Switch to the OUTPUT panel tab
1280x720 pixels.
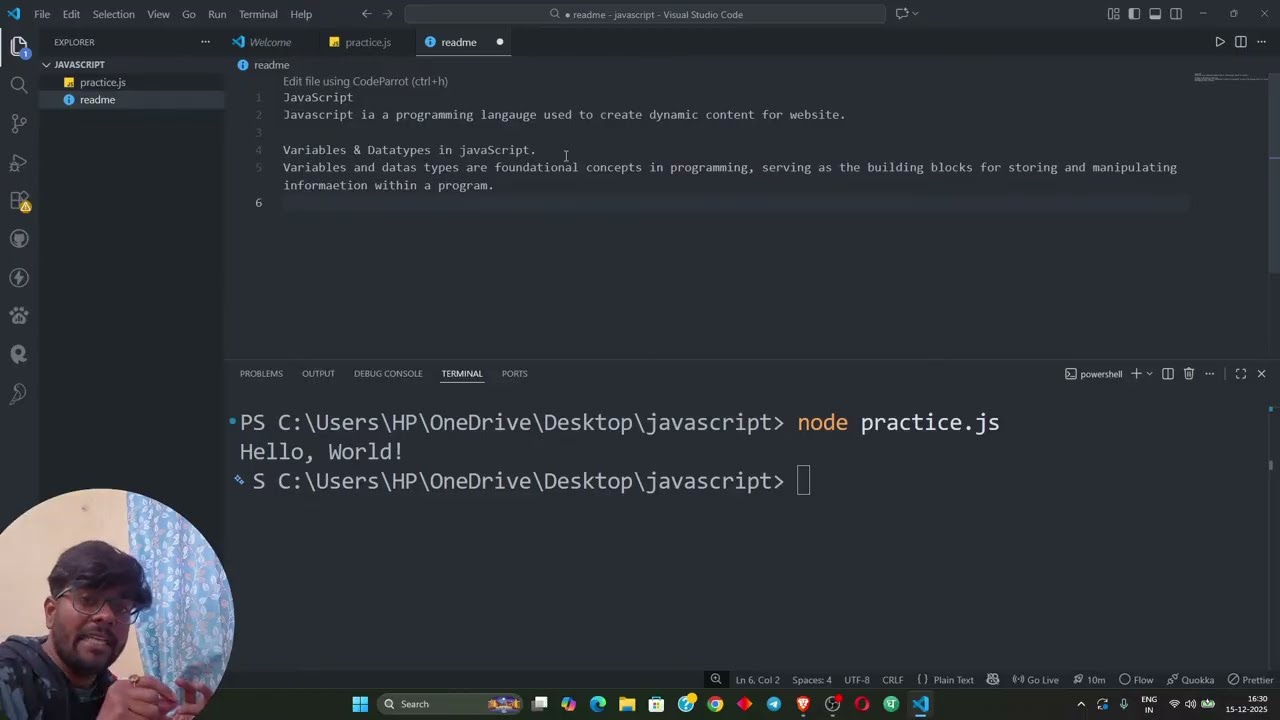[x=318, y=374]
